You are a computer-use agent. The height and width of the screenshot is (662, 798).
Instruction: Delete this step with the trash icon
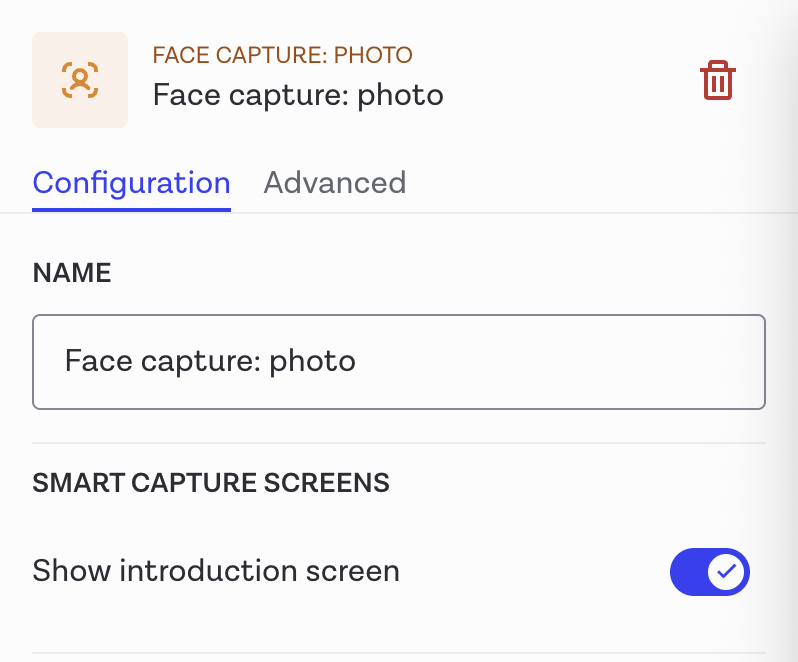717,80
